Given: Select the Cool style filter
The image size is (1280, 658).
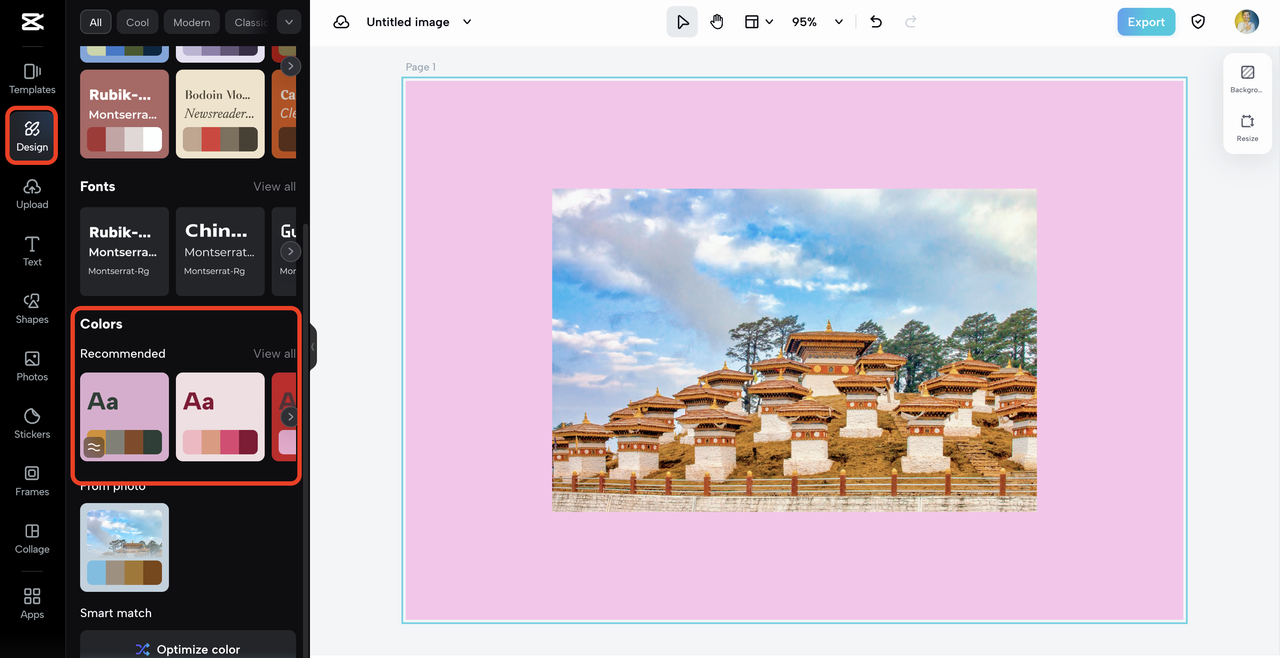Looking at the screenshot, I should 138,22.
